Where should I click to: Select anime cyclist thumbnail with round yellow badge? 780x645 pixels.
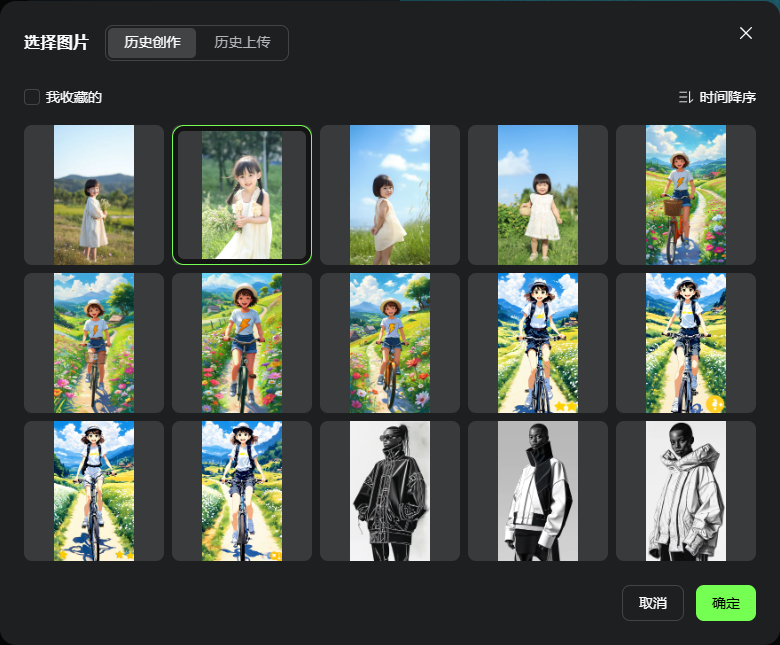click(x=686, y=343)
